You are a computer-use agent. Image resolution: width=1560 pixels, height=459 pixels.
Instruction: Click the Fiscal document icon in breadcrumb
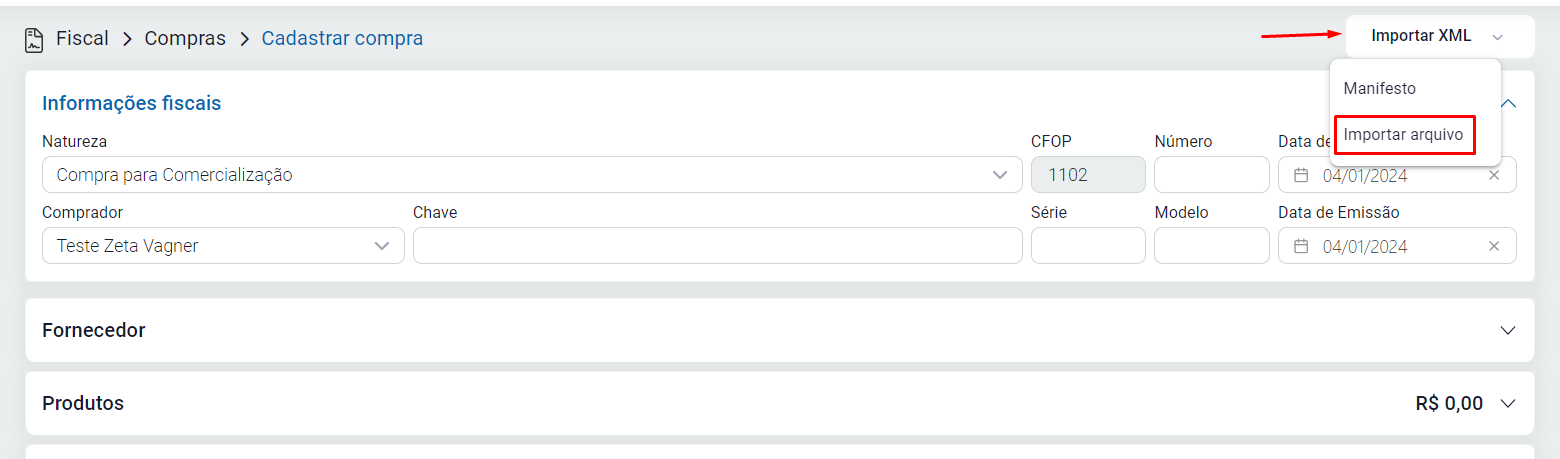pyautogui.click(x=34, y=39)
